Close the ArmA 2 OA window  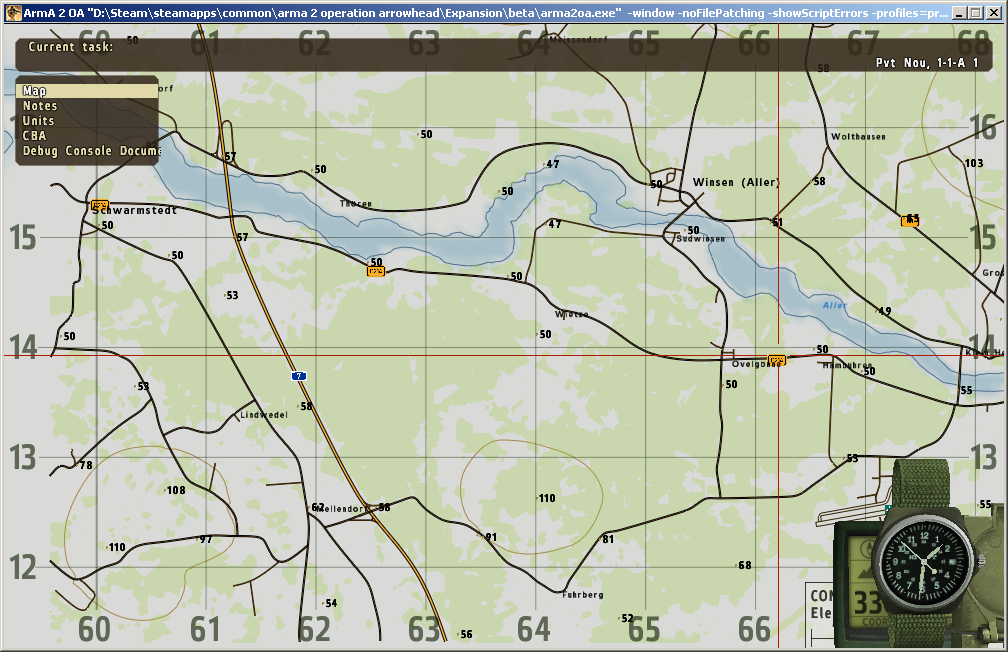point(993,13)
